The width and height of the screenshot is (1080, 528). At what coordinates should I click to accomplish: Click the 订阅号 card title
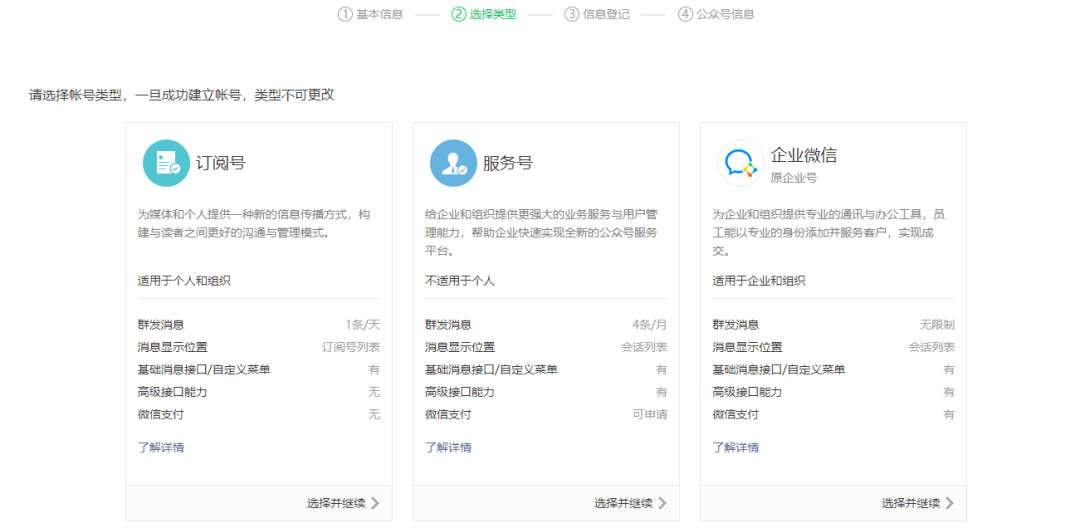point(220,163)
